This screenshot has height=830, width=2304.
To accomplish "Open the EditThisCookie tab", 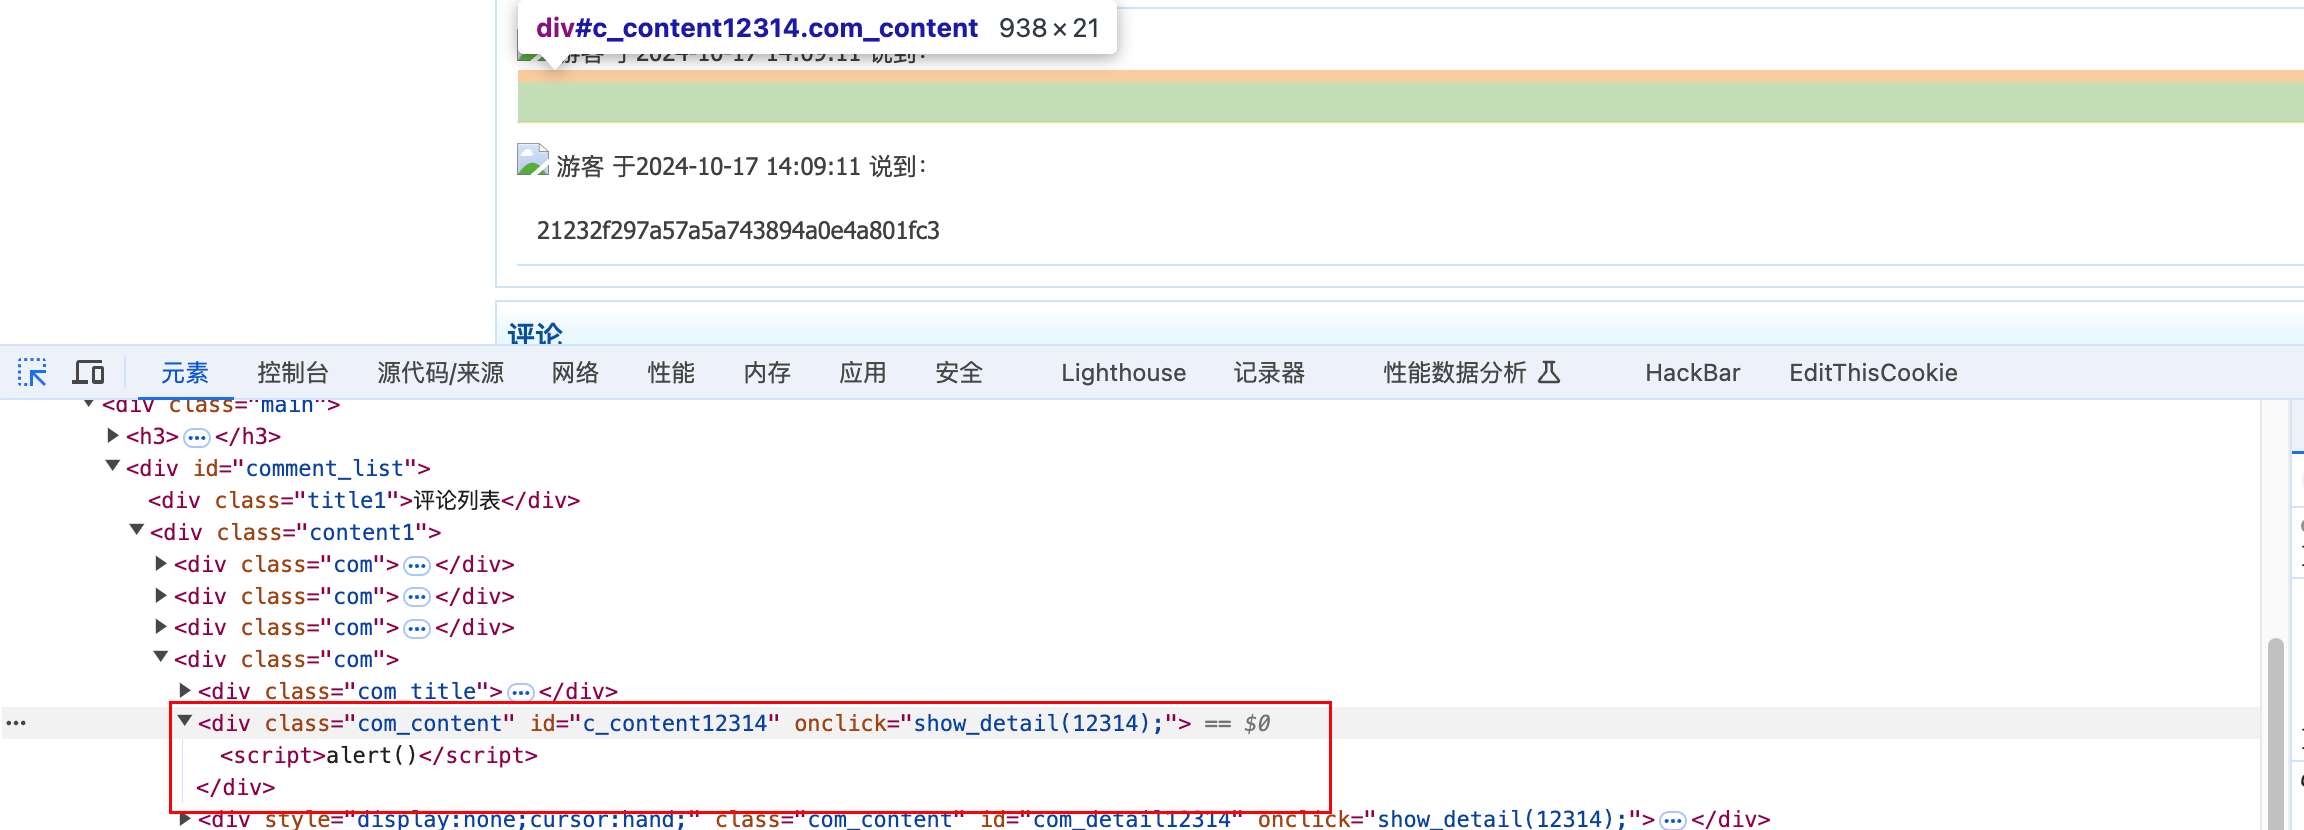I will [x=1873, y=373].
